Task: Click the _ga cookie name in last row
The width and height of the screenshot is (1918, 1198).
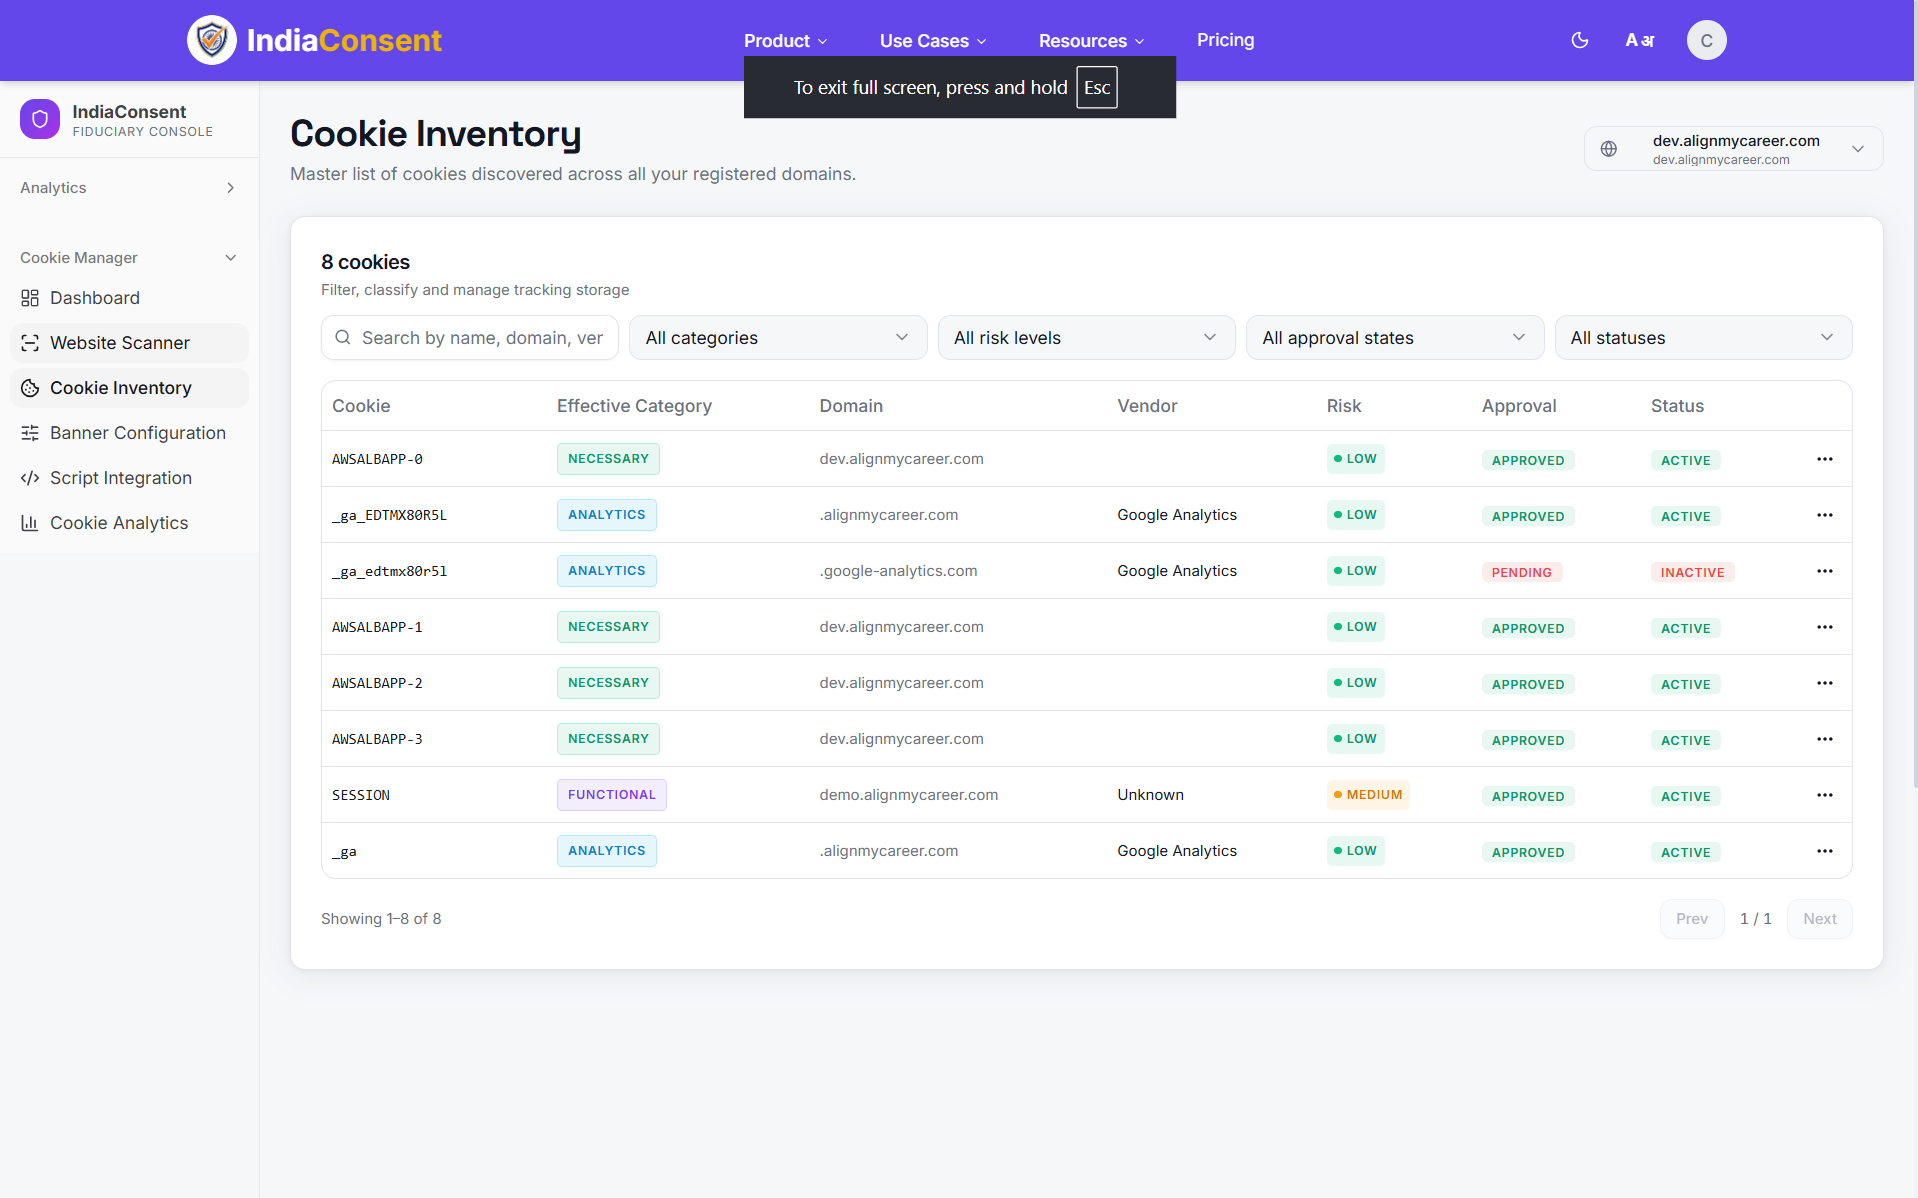Action: click(344, 852)
